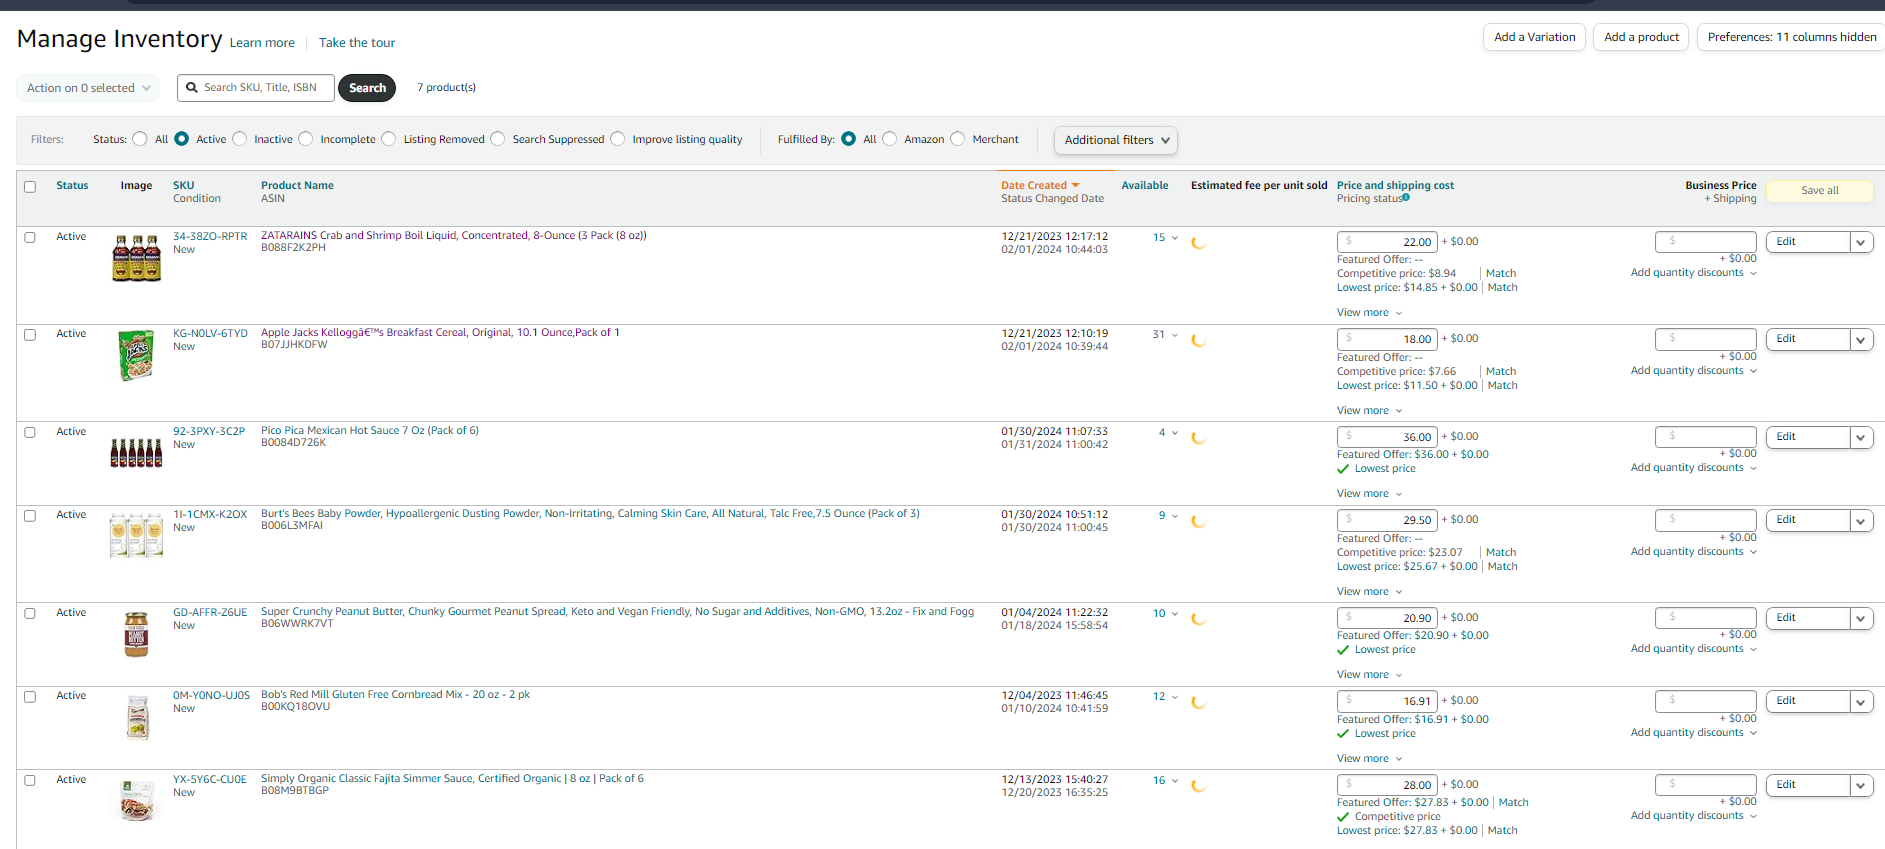Click the price field showing 22.00
This screenshot has height=849, width=1885.
(1387, 242)
